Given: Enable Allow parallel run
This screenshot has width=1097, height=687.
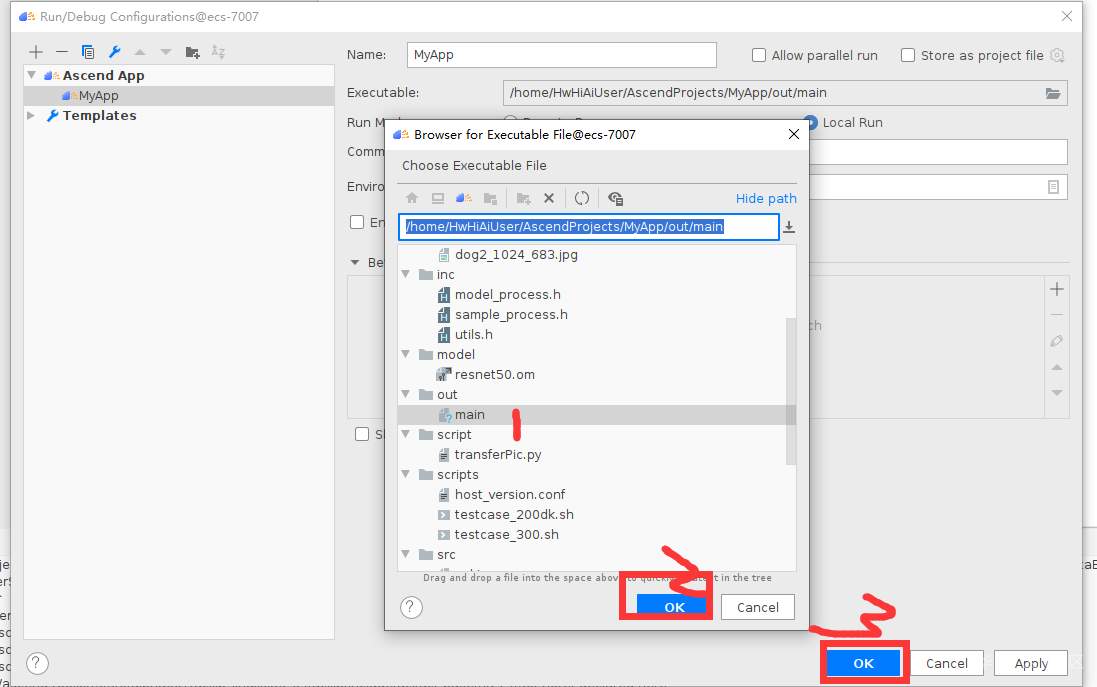Looking at the screenshot, I should coord(758,55).
